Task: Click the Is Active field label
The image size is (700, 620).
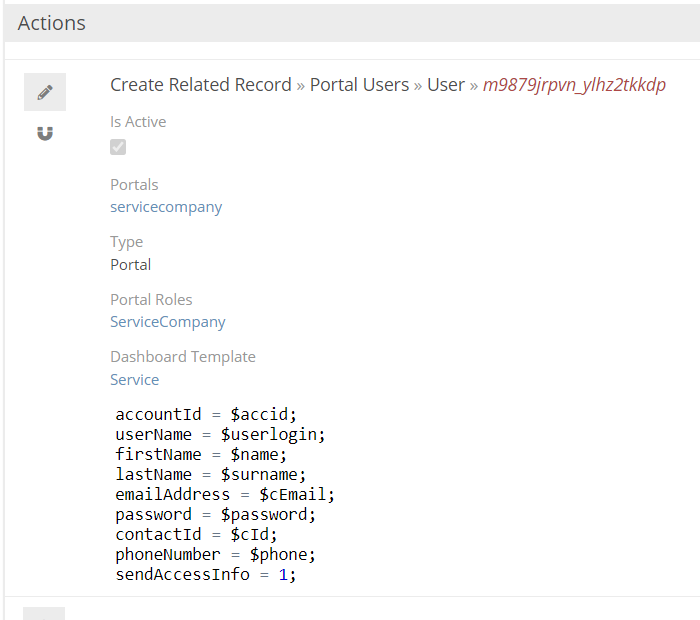Action: [x=138, y=122]
